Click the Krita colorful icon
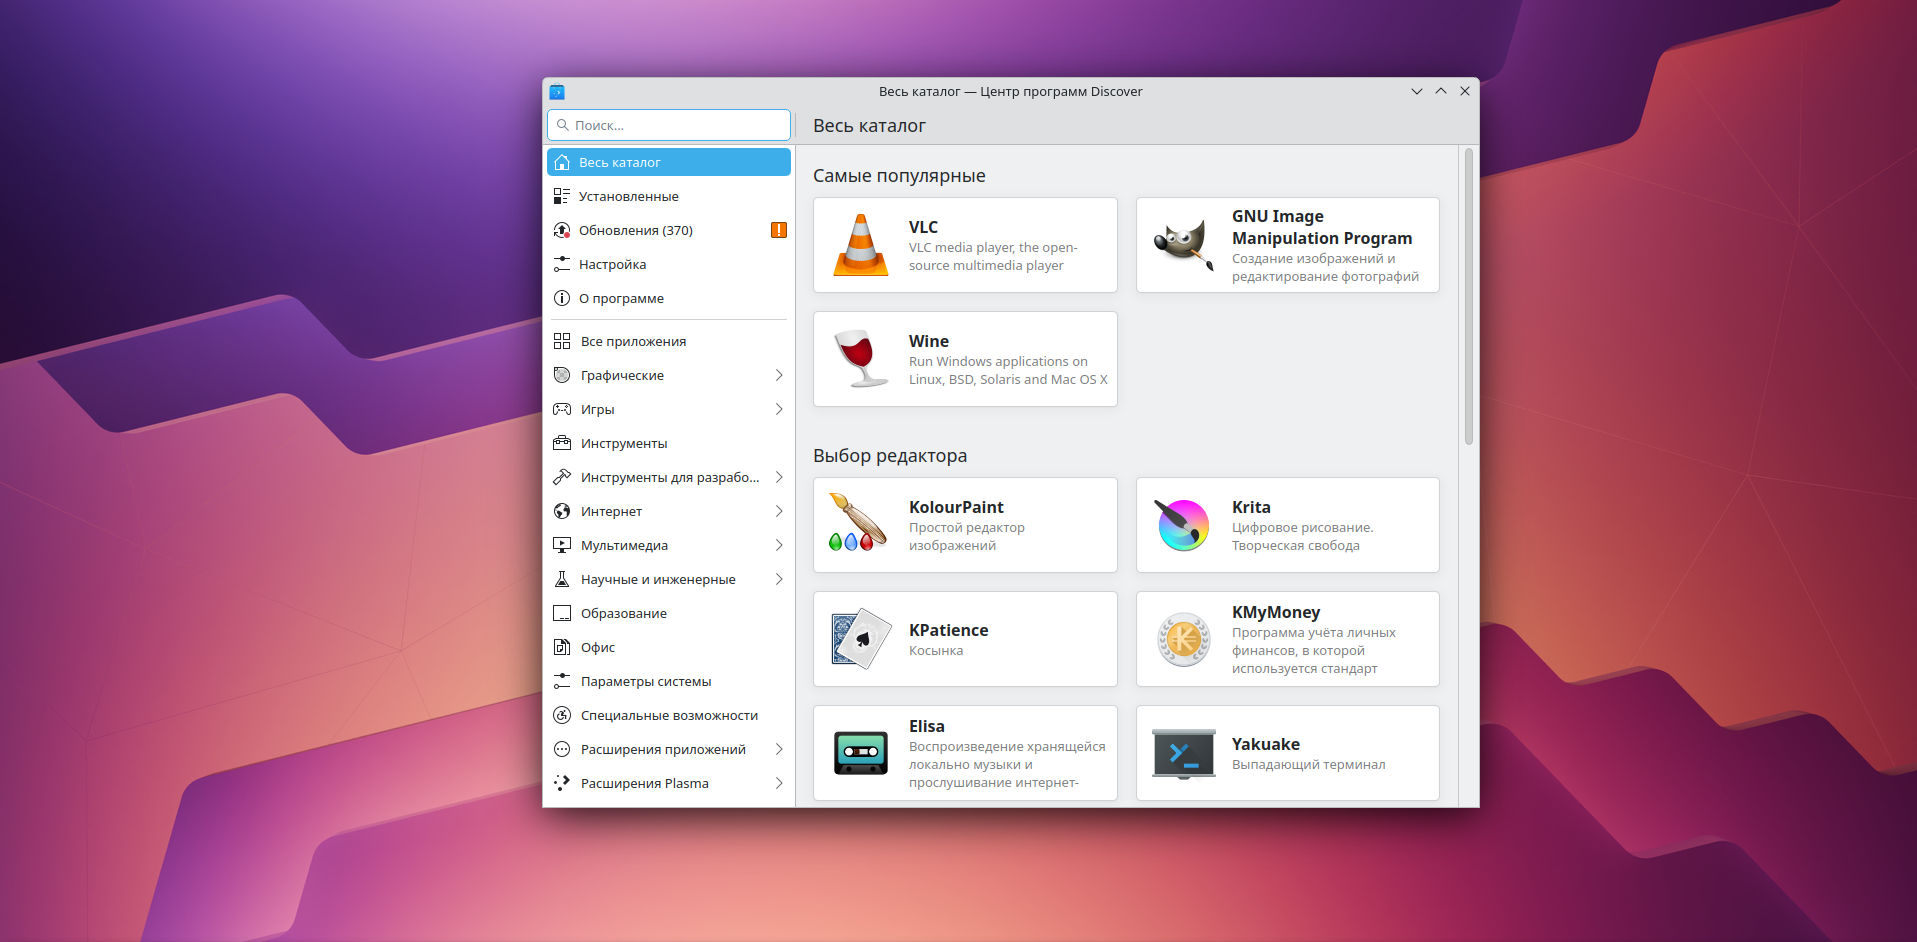This screenshot has width=1917, height=942. tap(1183, 525)
